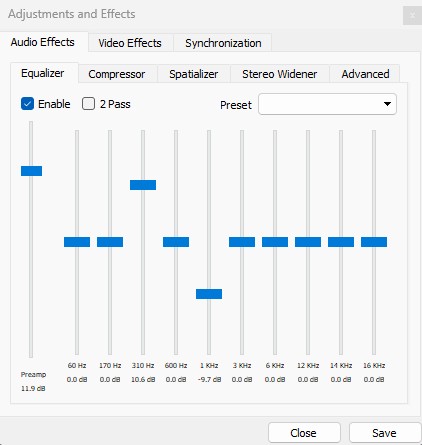Screen dimensions: 422x445
Task: Click the 6 KHz band slider handle
Action: (x=275, y=242)
